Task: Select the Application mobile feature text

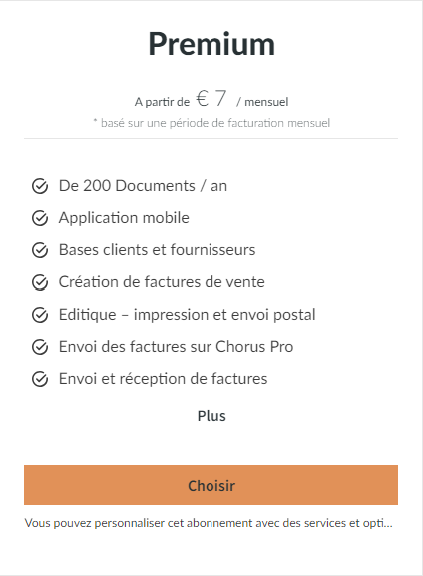Action: [124, 218]
